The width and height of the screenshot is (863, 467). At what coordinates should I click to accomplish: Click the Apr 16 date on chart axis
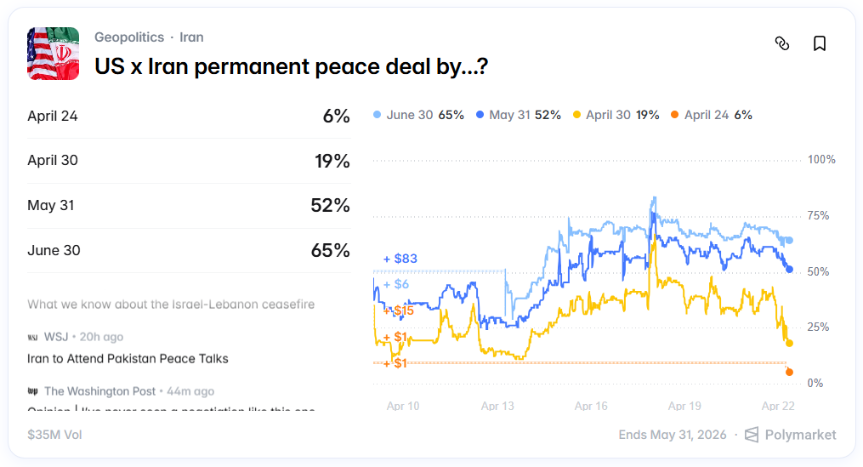(591, 406)
